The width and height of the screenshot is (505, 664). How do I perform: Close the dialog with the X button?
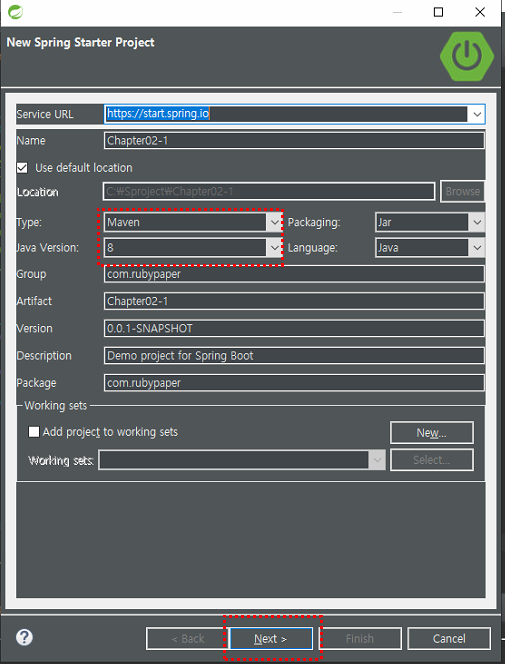[x=480, y=12]
